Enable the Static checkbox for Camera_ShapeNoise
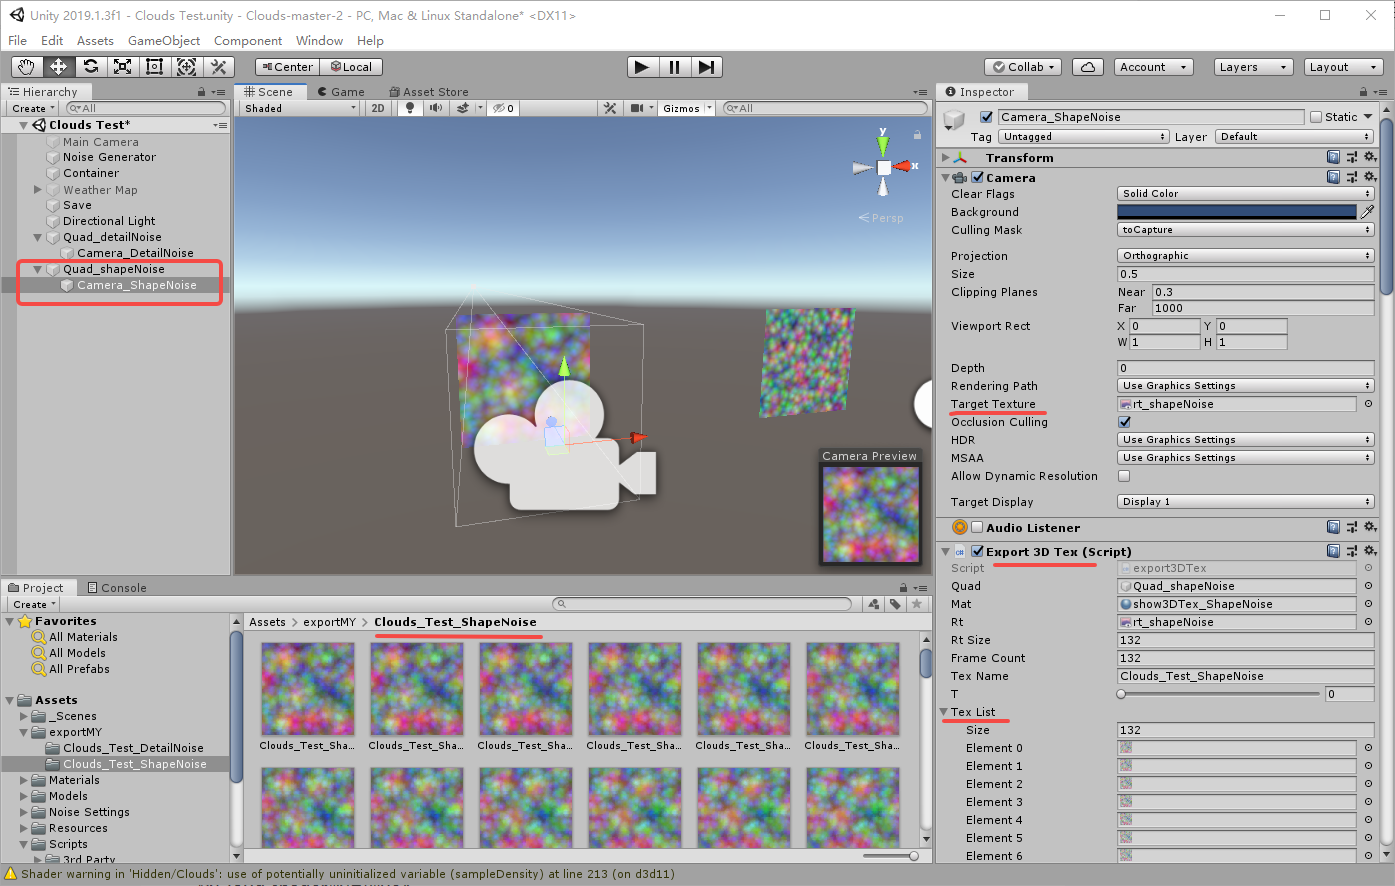1395x886 pixels. (x=1318, y=116)
